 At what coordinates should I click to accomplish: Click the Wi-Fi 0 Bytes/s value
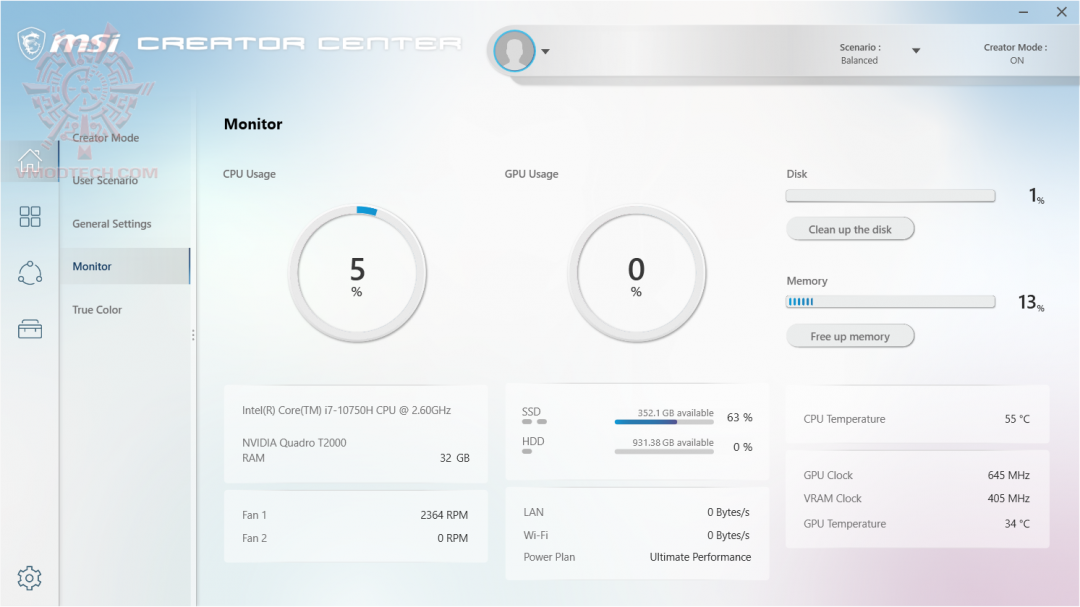pos(728,535)
